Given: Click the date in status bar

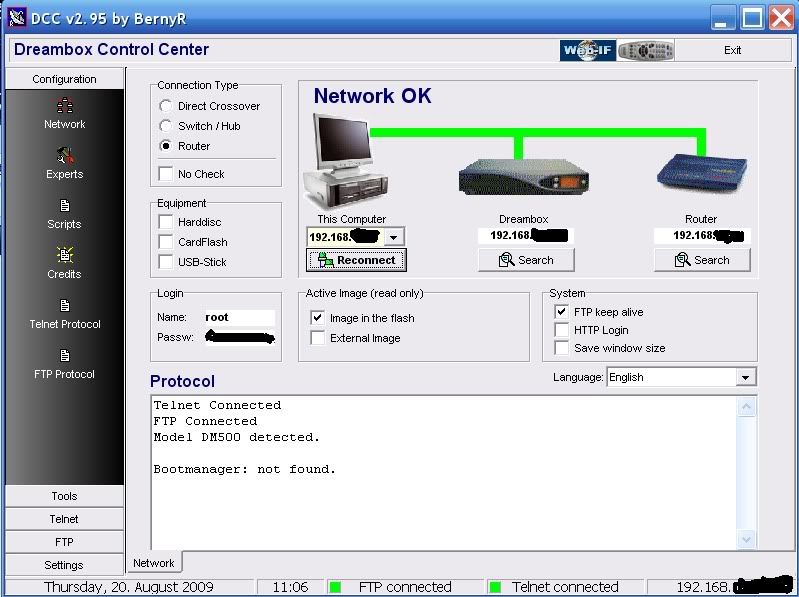Looking at the screenshot, I should (x=128, y=587).
